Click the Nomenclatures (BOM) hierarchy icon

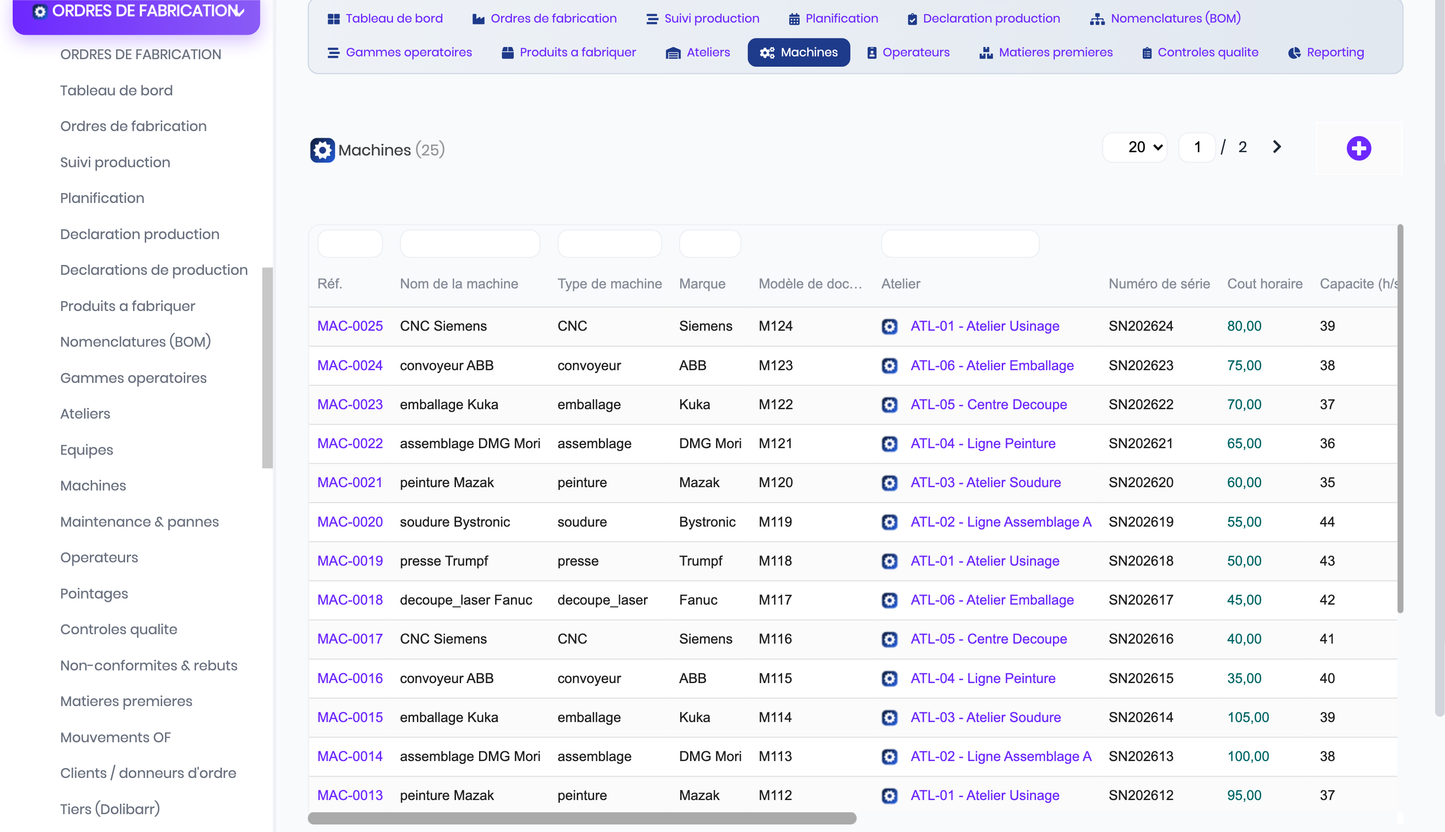click(x=1097, y=19)
